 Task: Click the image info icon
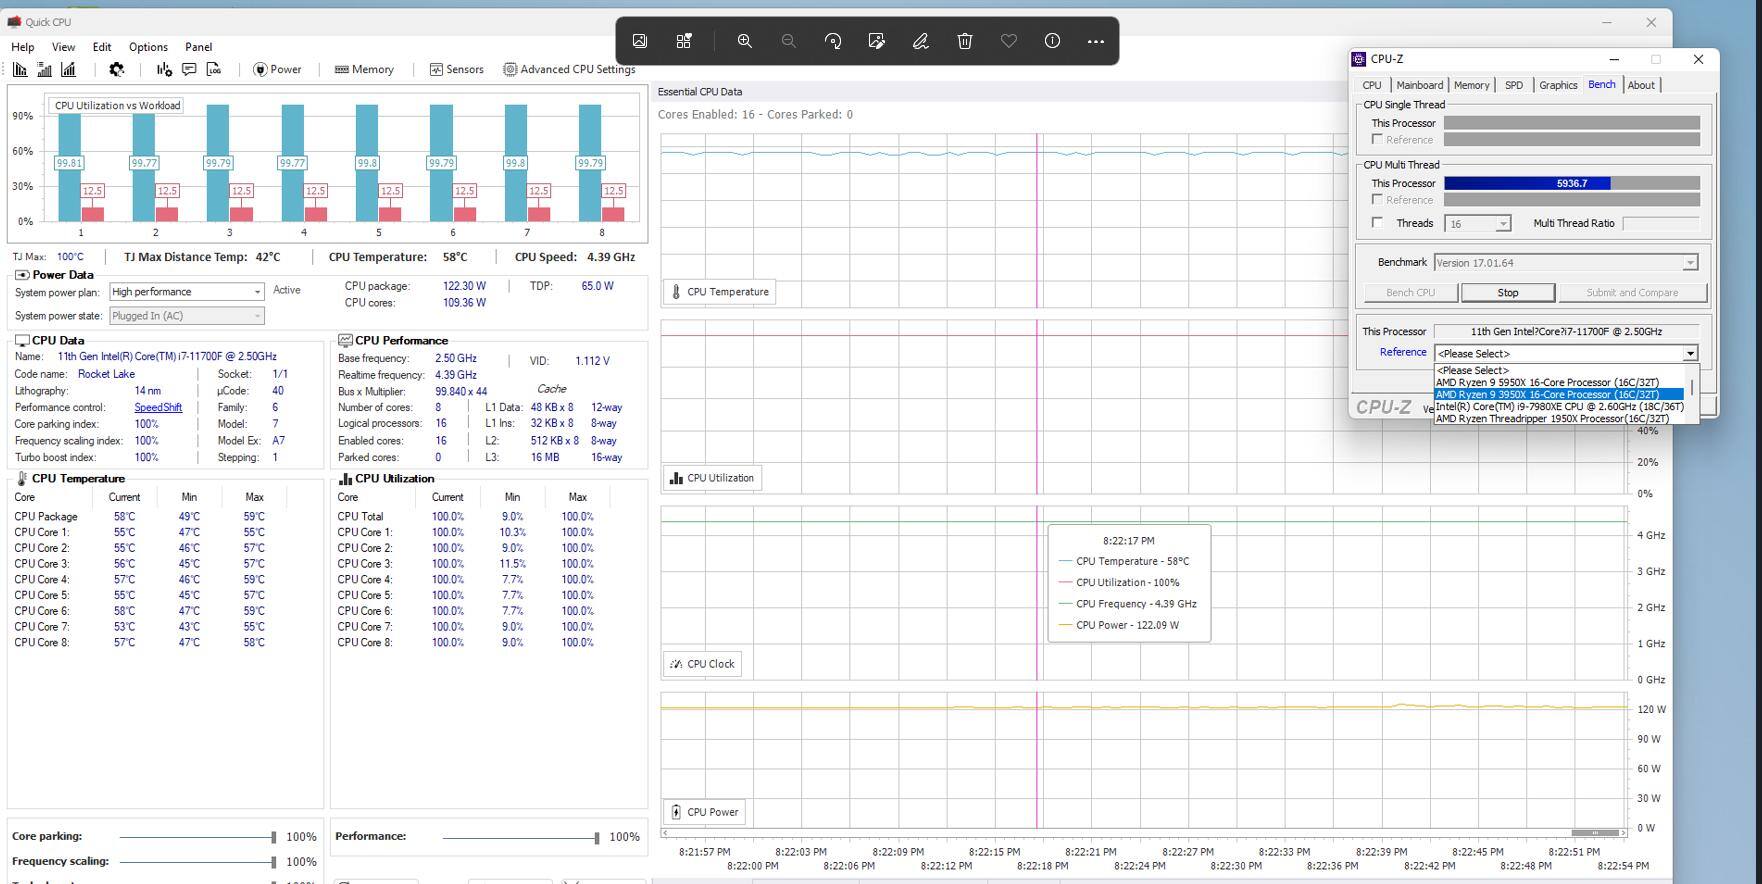coord(1052,41)
